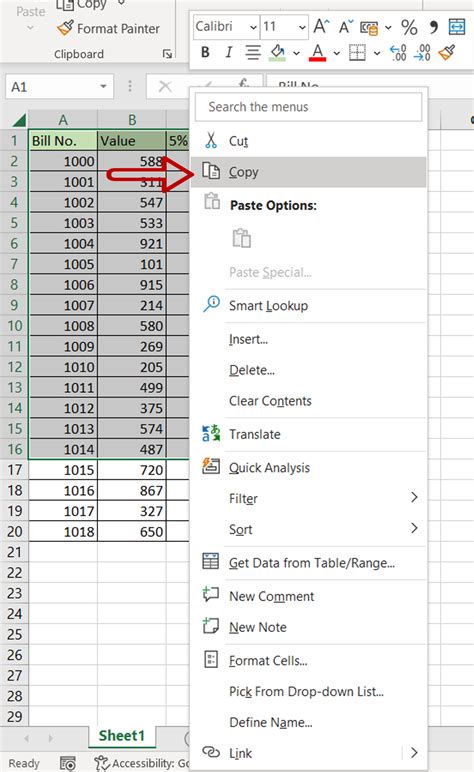
Task: Open the Clipboard dialog launcher
Action: (167, 54)
